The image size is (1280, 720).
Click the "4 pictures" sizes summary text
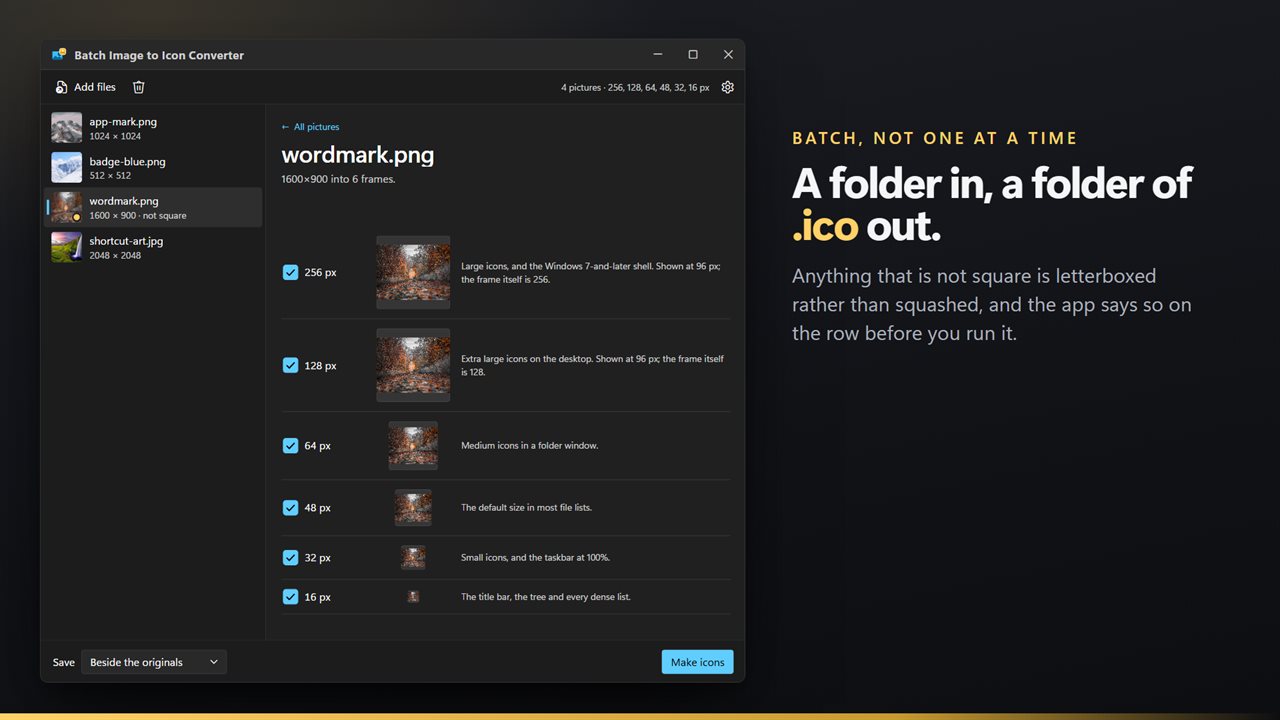point(635,88)
